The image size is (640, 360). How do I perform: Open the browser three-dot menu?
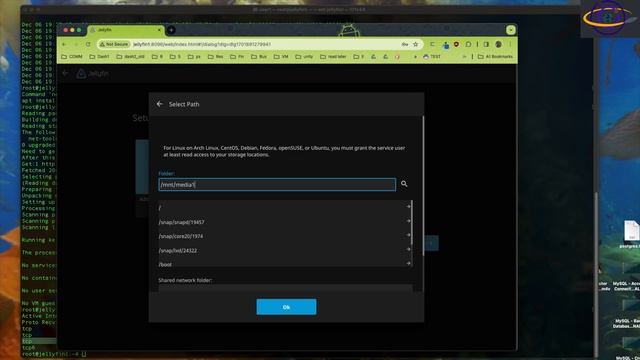point(510,44)
